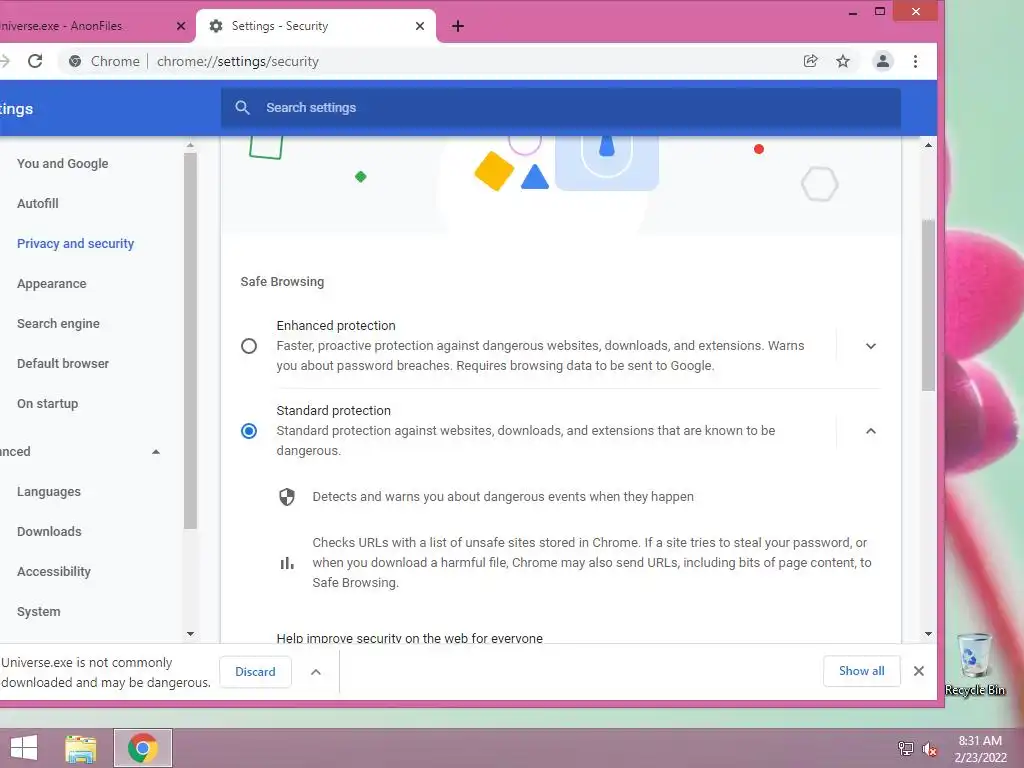The height and width of the screenshot is (768, 1024).
Task: Open download options arrow beside Discard
Action: tap(315, 672)
